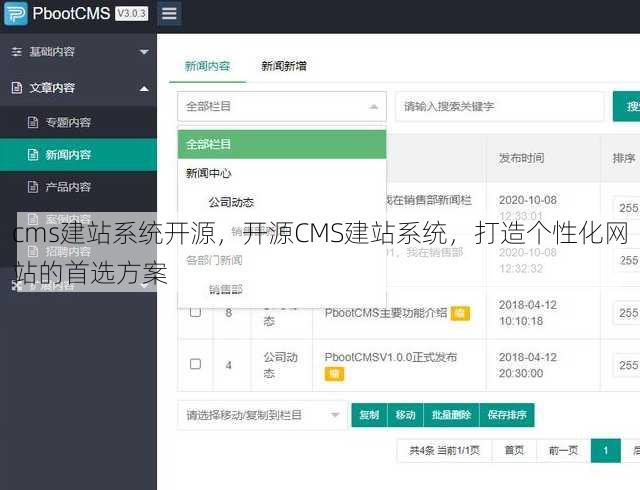Click the 专题内容 page icon
Viewport: 640px width, 490px height.
point(33,122)
